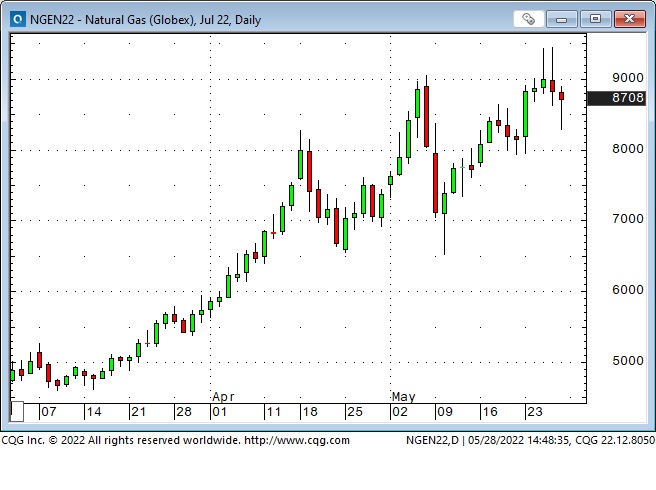Click the http://www.cqg.com footer text
This screenshot has height=490, width=656.
point(297,440)
